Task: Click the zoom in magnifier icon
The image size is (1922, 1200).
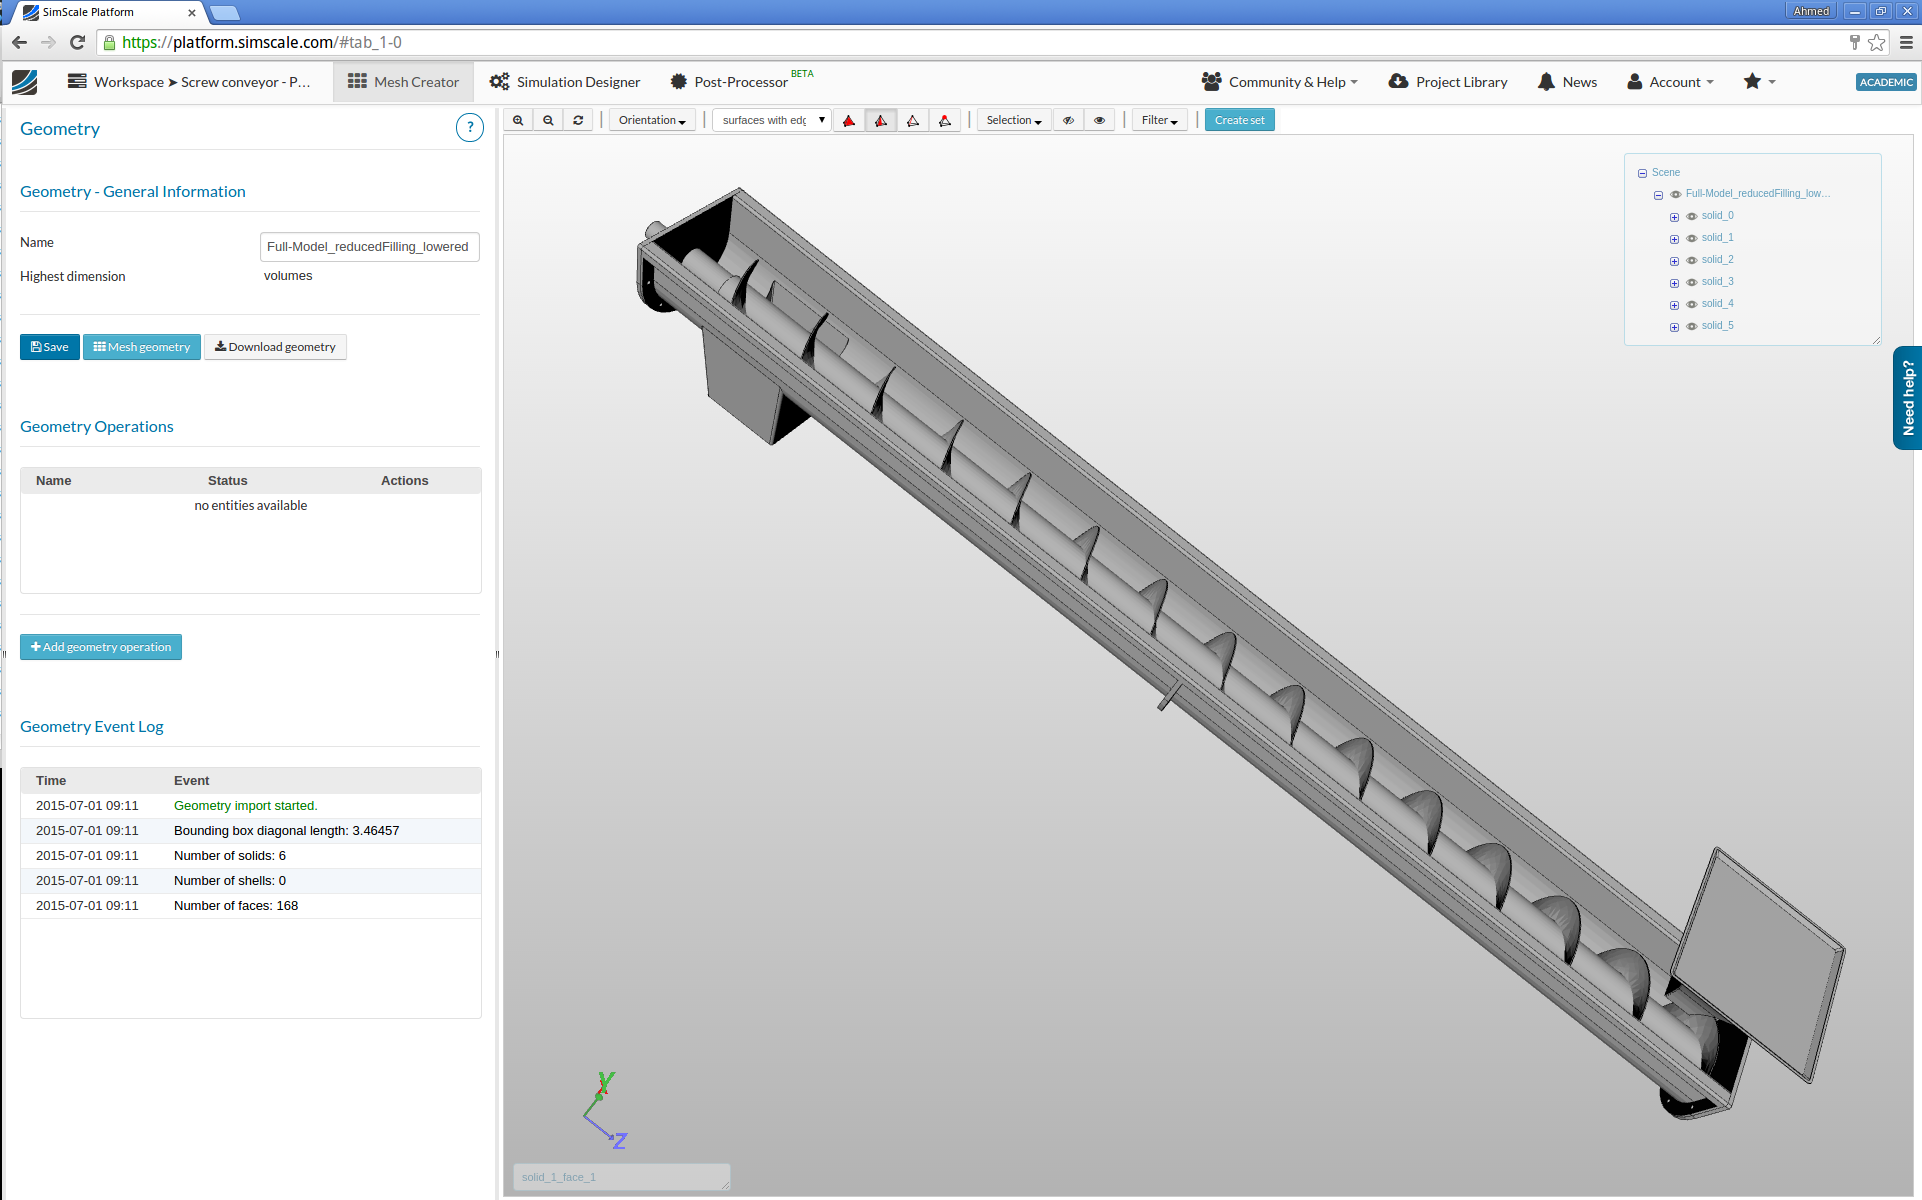Action: (x=518, y=120)
